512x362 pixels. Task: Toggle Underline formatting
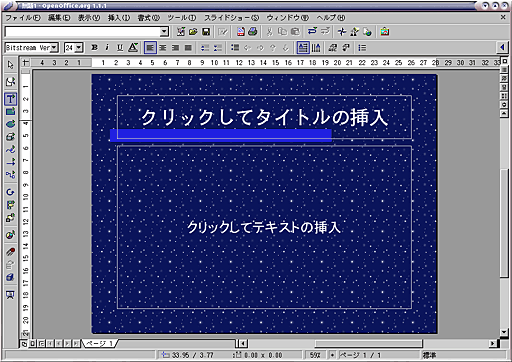120,48
